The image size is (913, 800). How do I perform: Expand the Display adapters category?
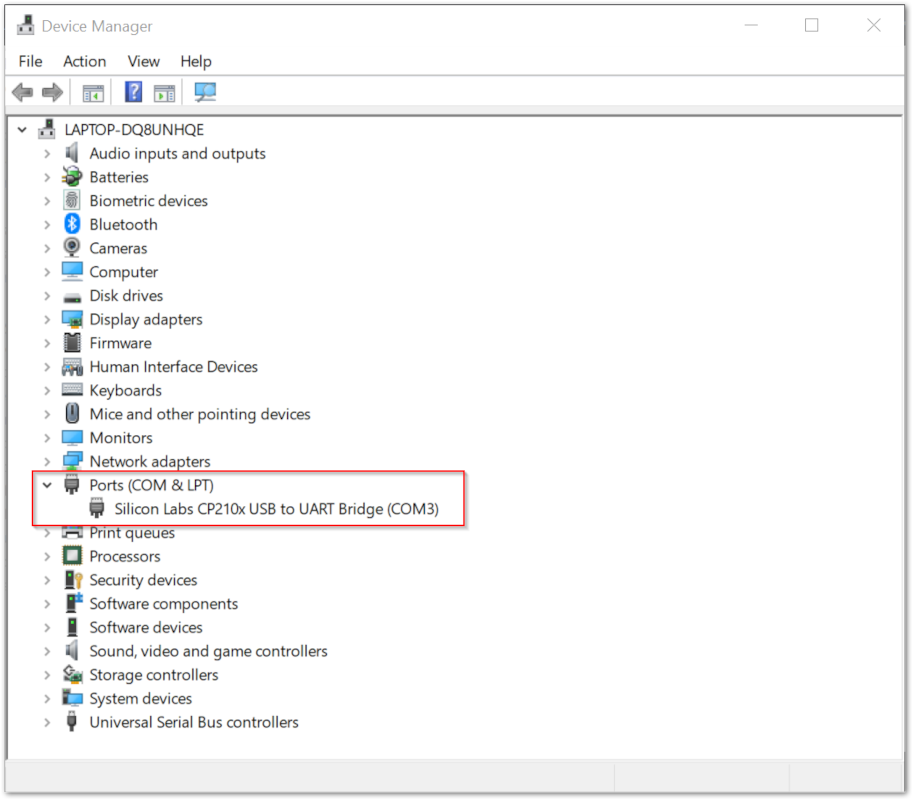click(x=48, y=319)
